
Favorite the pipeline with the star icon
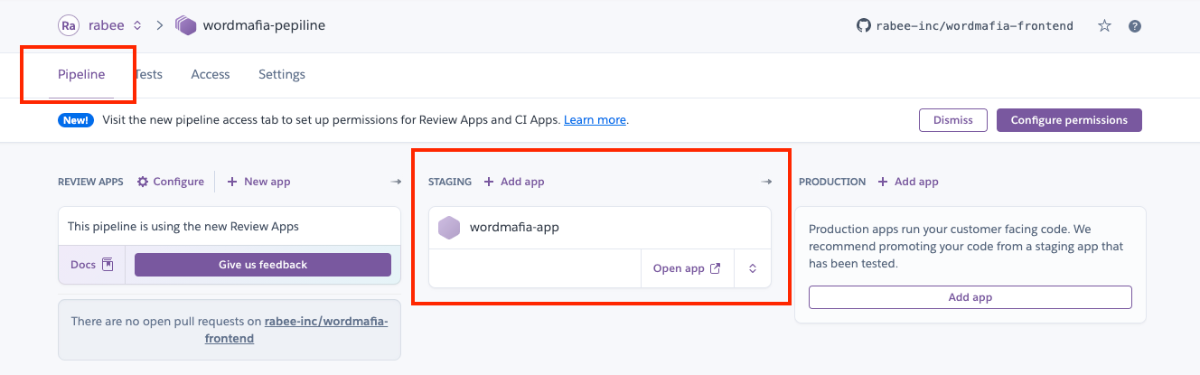pyautogui.click(x=1104, y=25)
